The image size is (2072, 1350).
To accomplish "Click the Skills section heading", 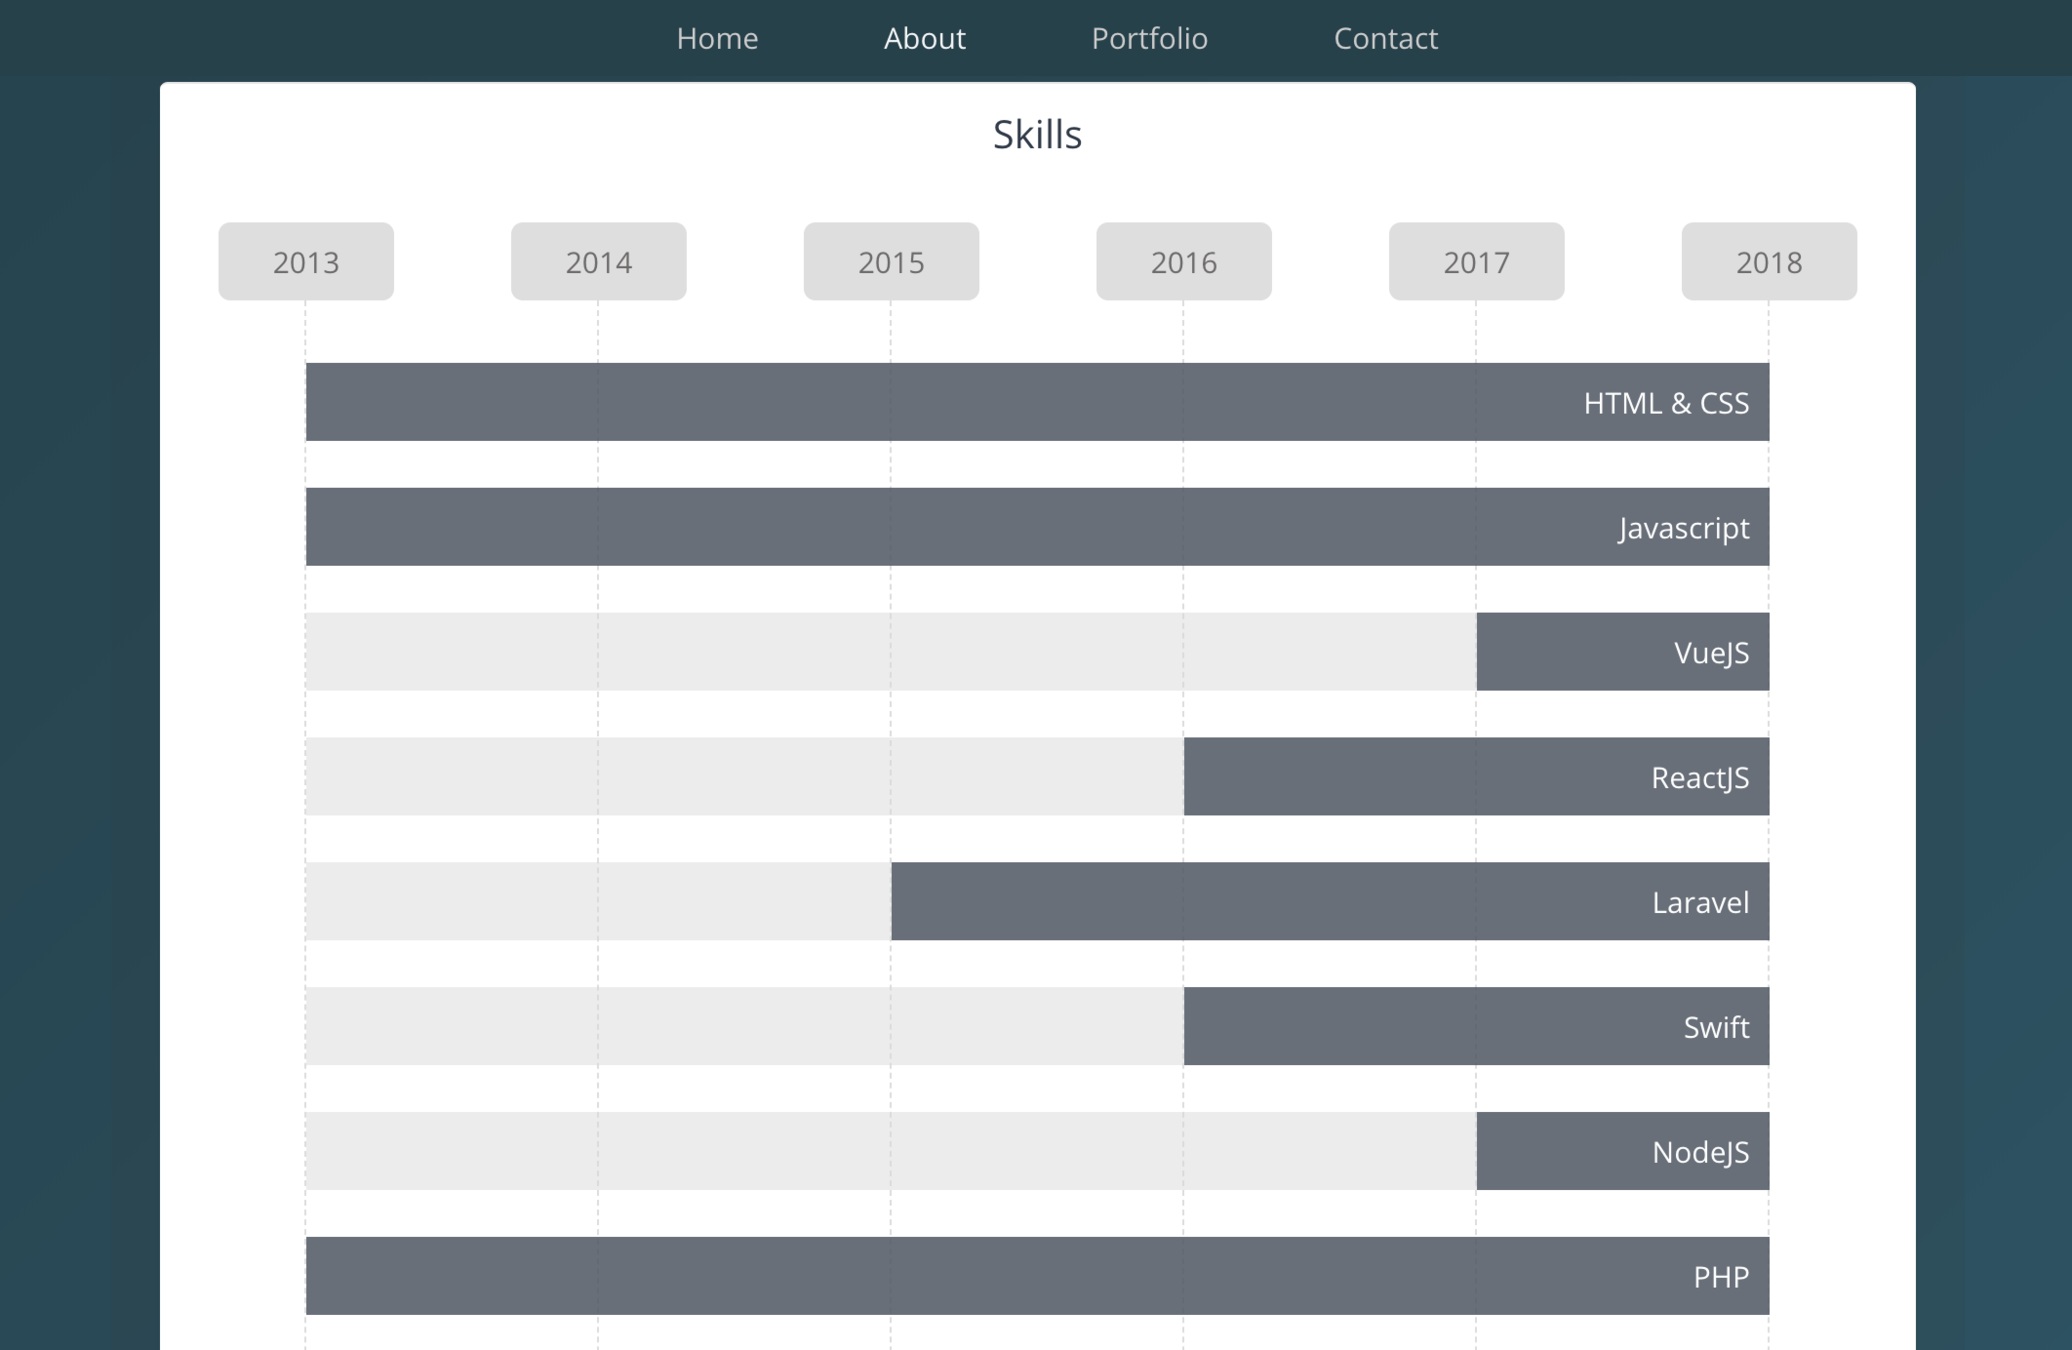I will click(1037, 135).
